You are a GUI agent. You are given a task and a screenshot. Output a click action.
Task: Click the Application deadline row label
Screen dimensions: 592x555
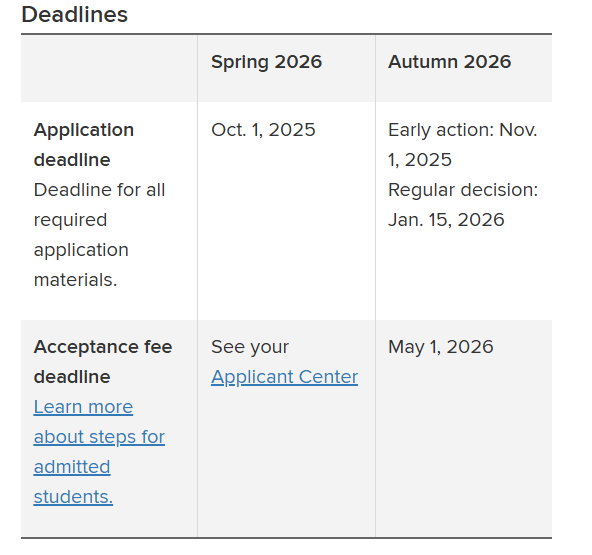point(84,145)
